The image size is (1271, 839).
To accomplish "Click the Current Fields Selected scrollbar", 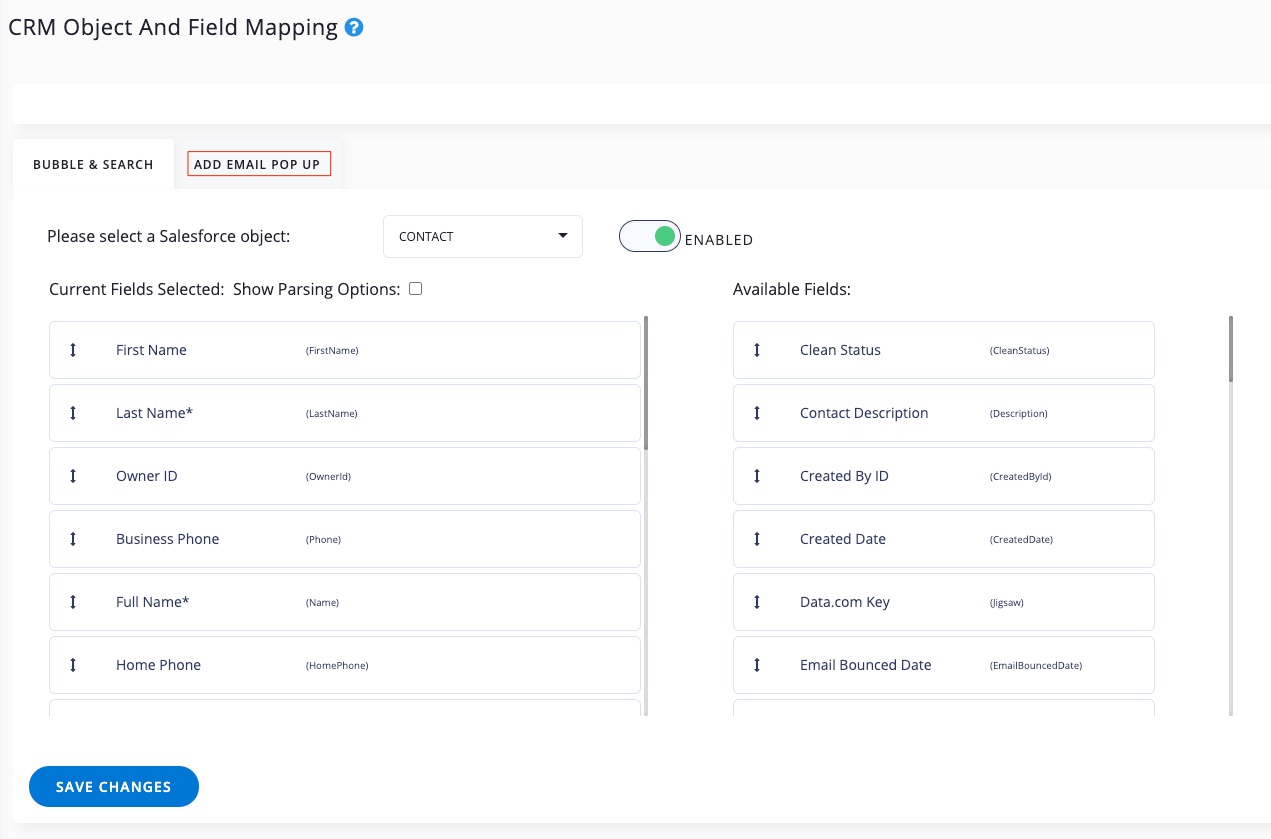I will 646,382.
